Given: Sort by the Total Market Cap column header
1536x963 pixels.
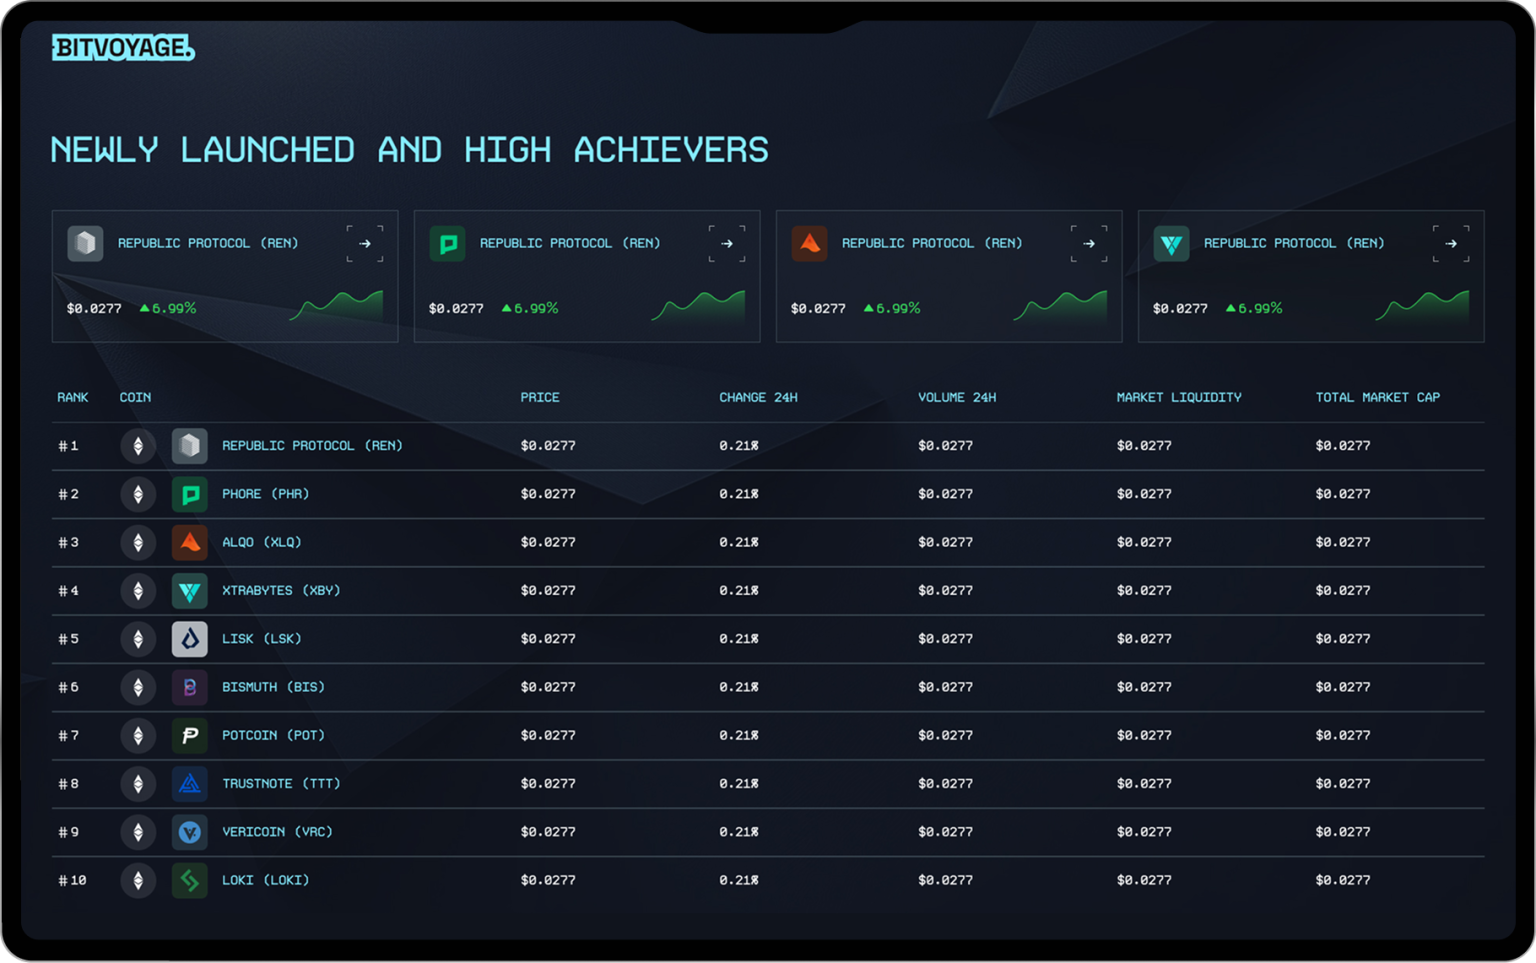Looking at the screenshot, I should coord(1378,398).
